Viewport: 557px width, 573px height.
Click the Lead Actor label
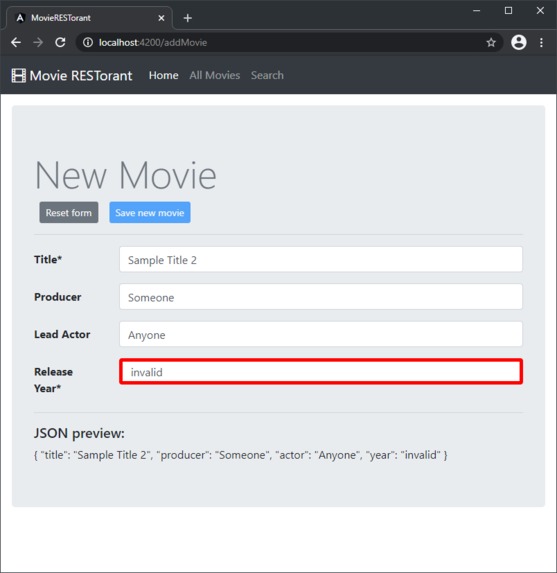click(62, 334)
